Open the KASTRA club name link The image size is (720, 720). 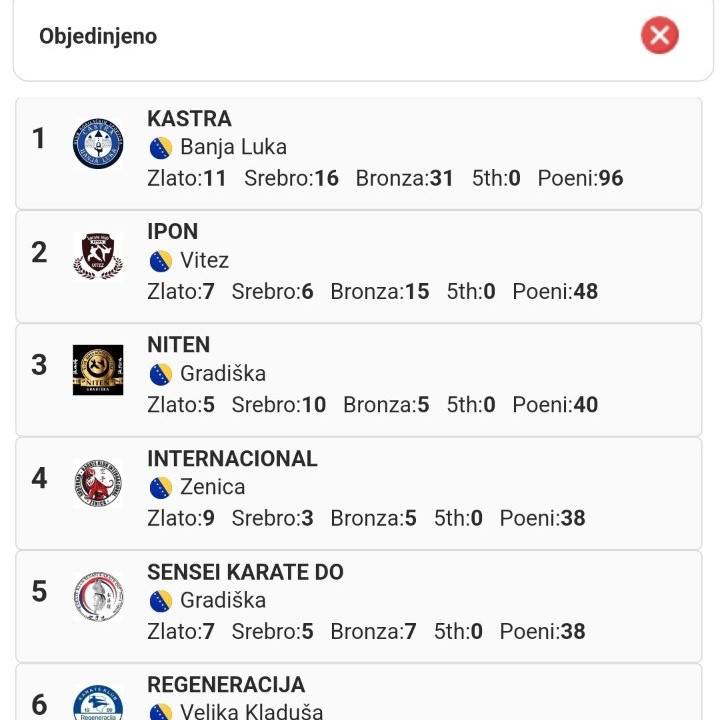(x=189, y=119)
